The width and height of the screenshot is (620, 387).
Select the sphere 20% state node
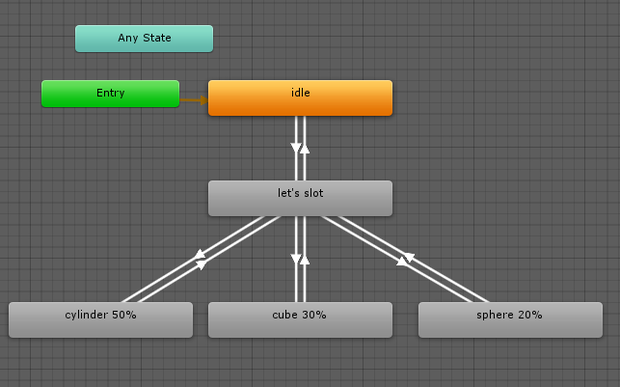pos(510,320)
